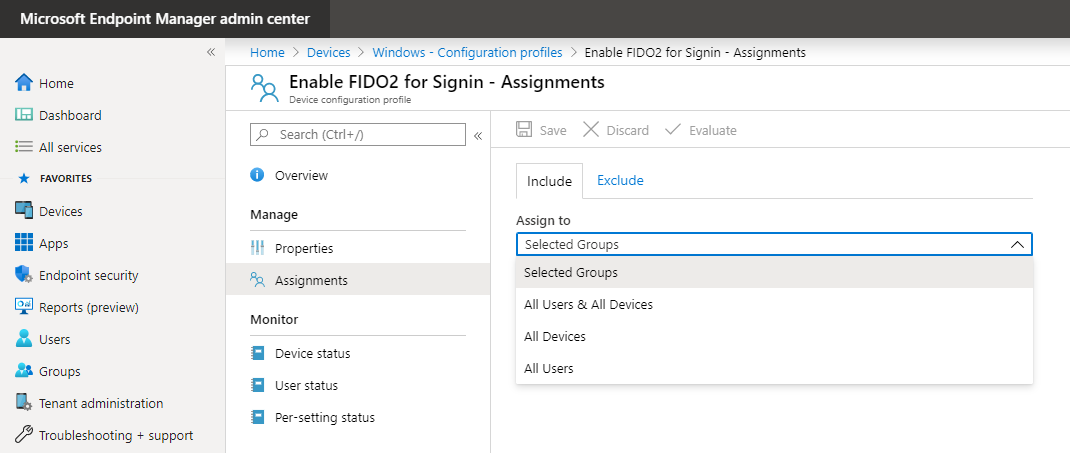Open Endpoint security shield icon
The image size is (1070, 453).
point(24,275)
